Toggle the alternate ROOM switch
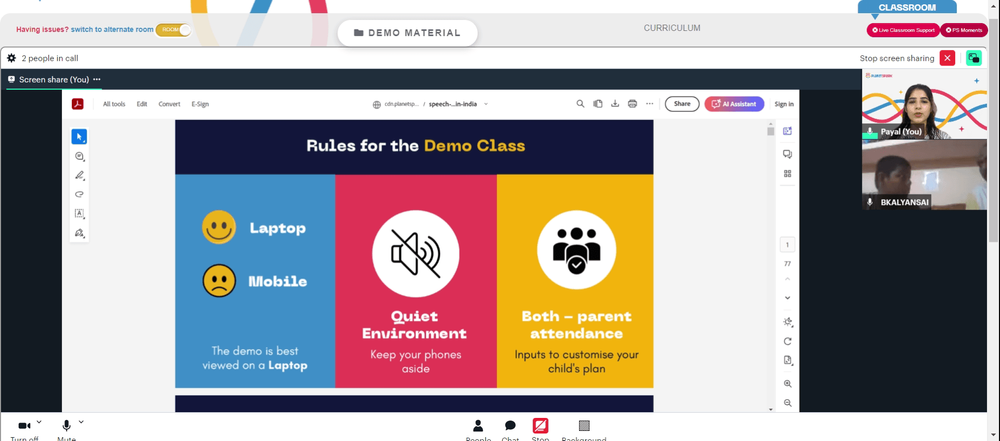The image size is (1000, 441). coord(173,29)
